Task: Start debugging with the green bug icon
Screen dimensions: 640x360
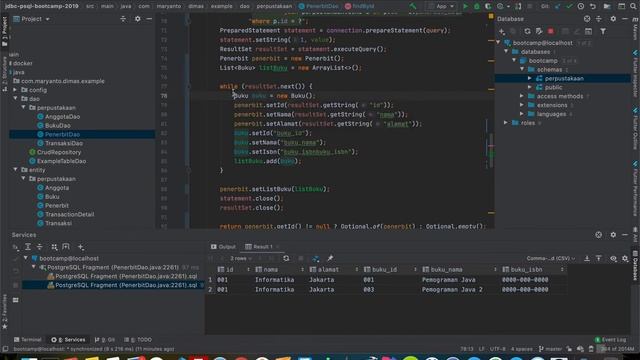Action: tap(476, 7)
